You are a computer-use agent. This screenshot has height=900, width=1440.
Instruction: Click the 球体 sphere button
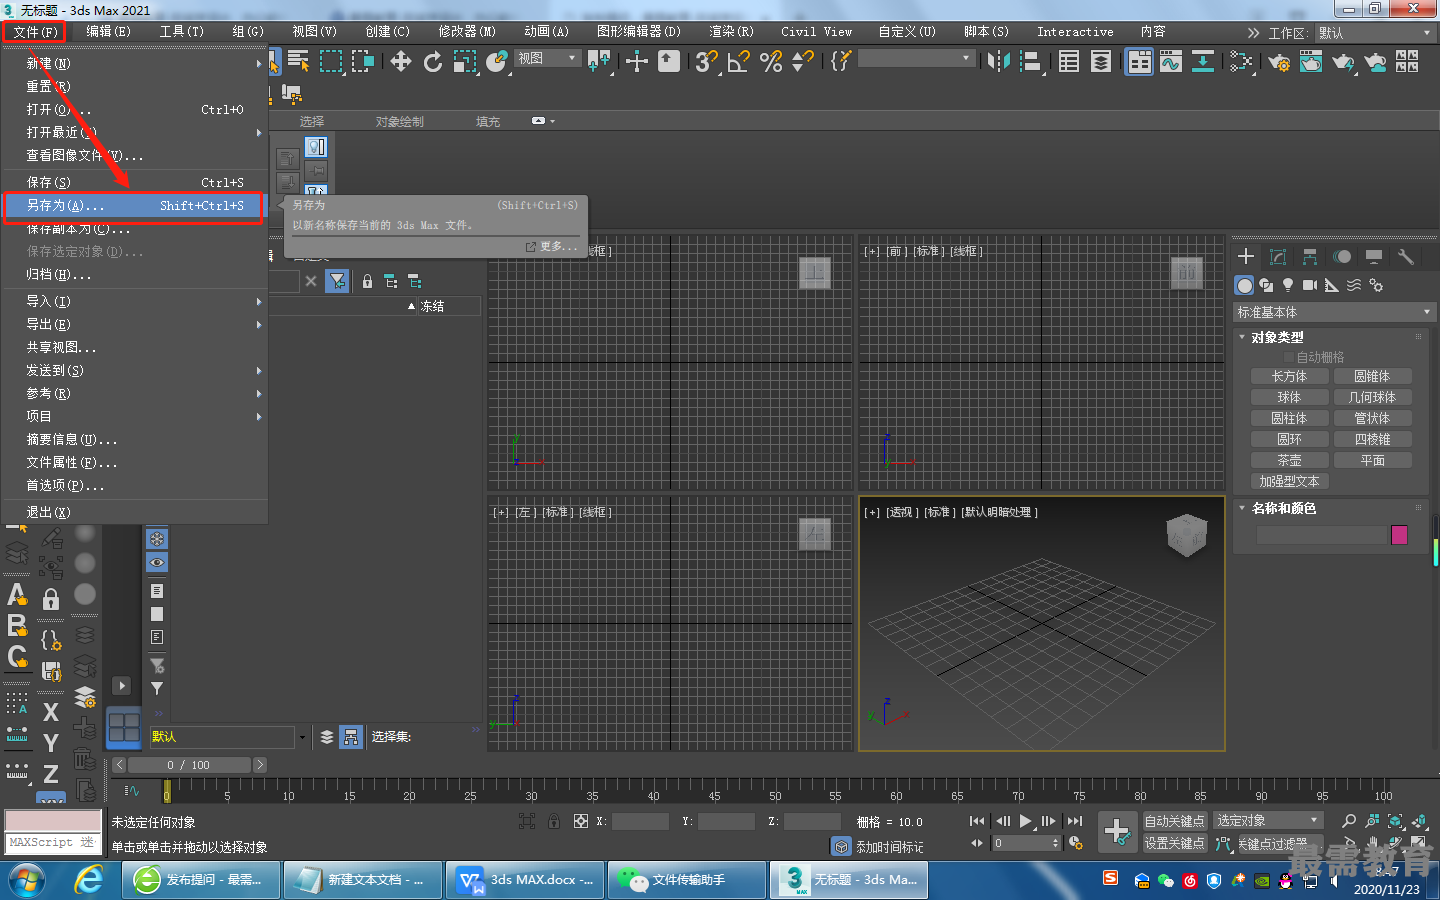click(1289, 397)
